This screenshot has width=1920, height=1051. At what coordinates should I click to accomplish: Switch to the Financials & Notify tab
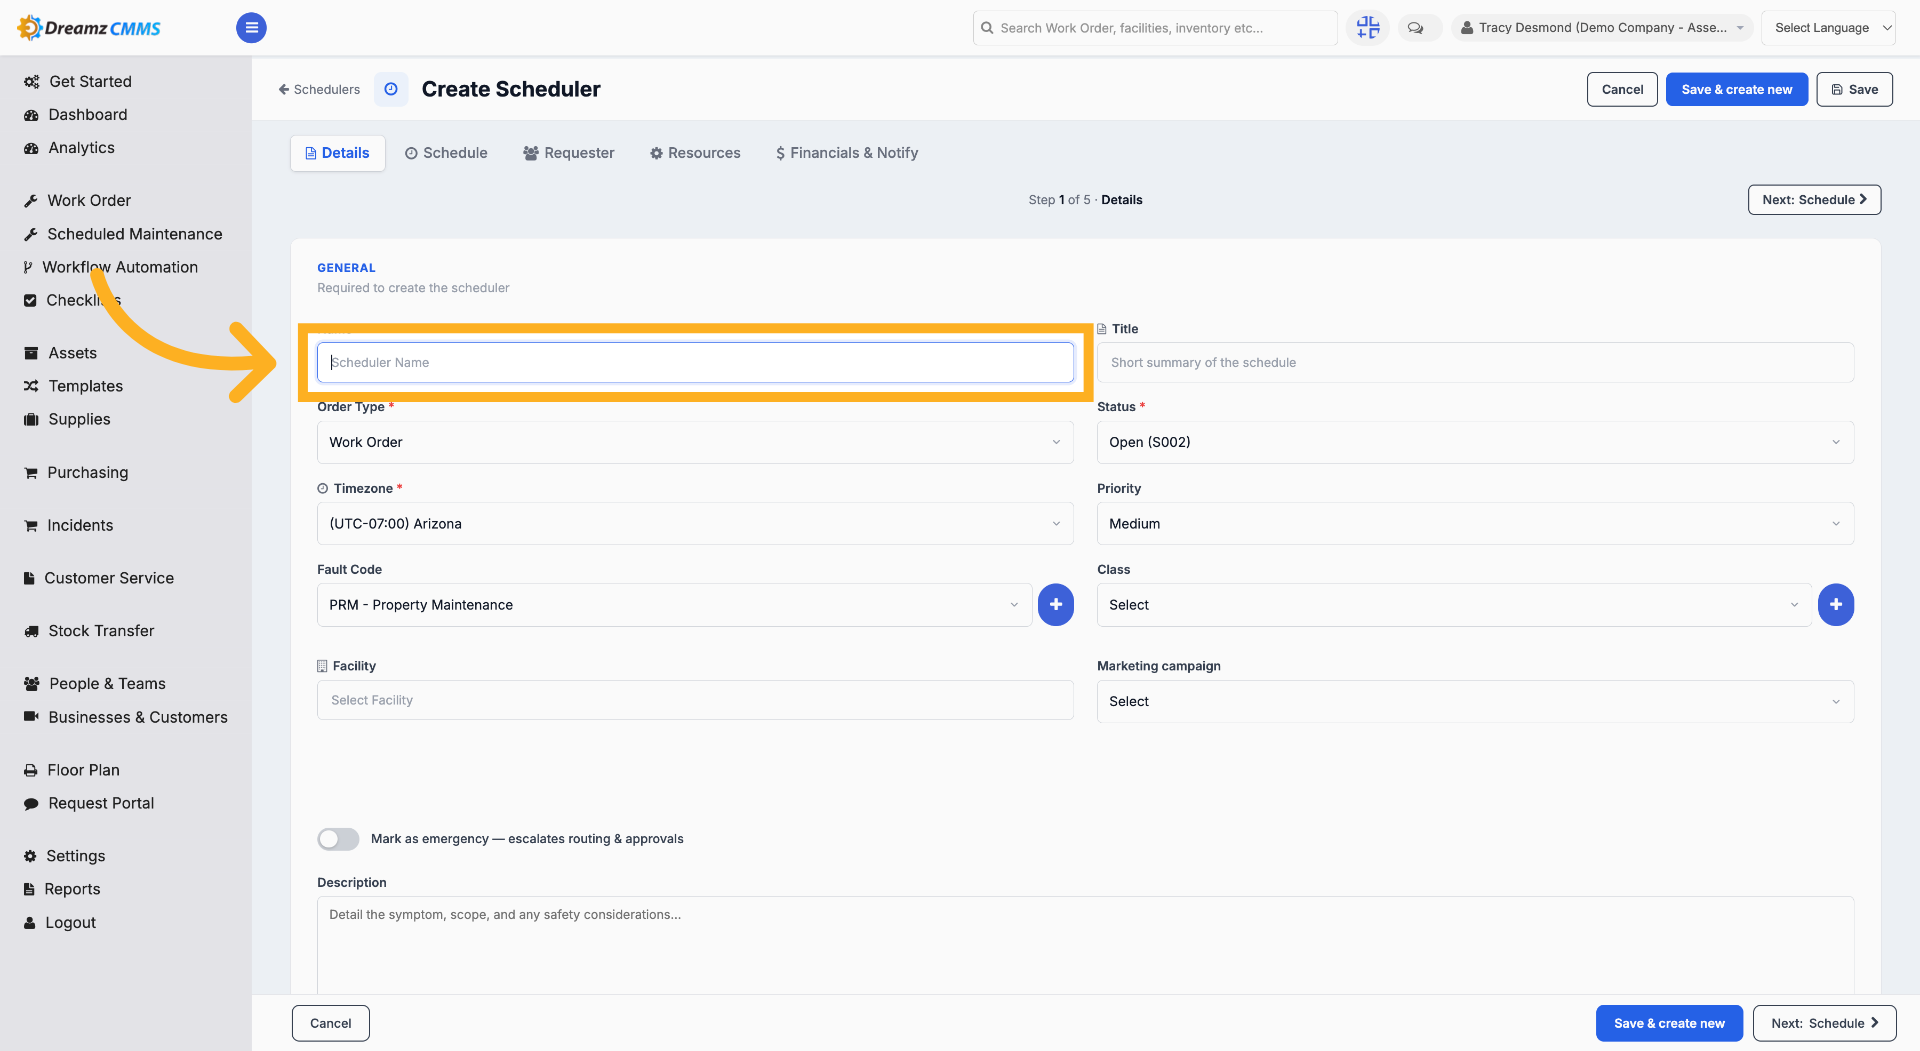[x=847, y=153]
